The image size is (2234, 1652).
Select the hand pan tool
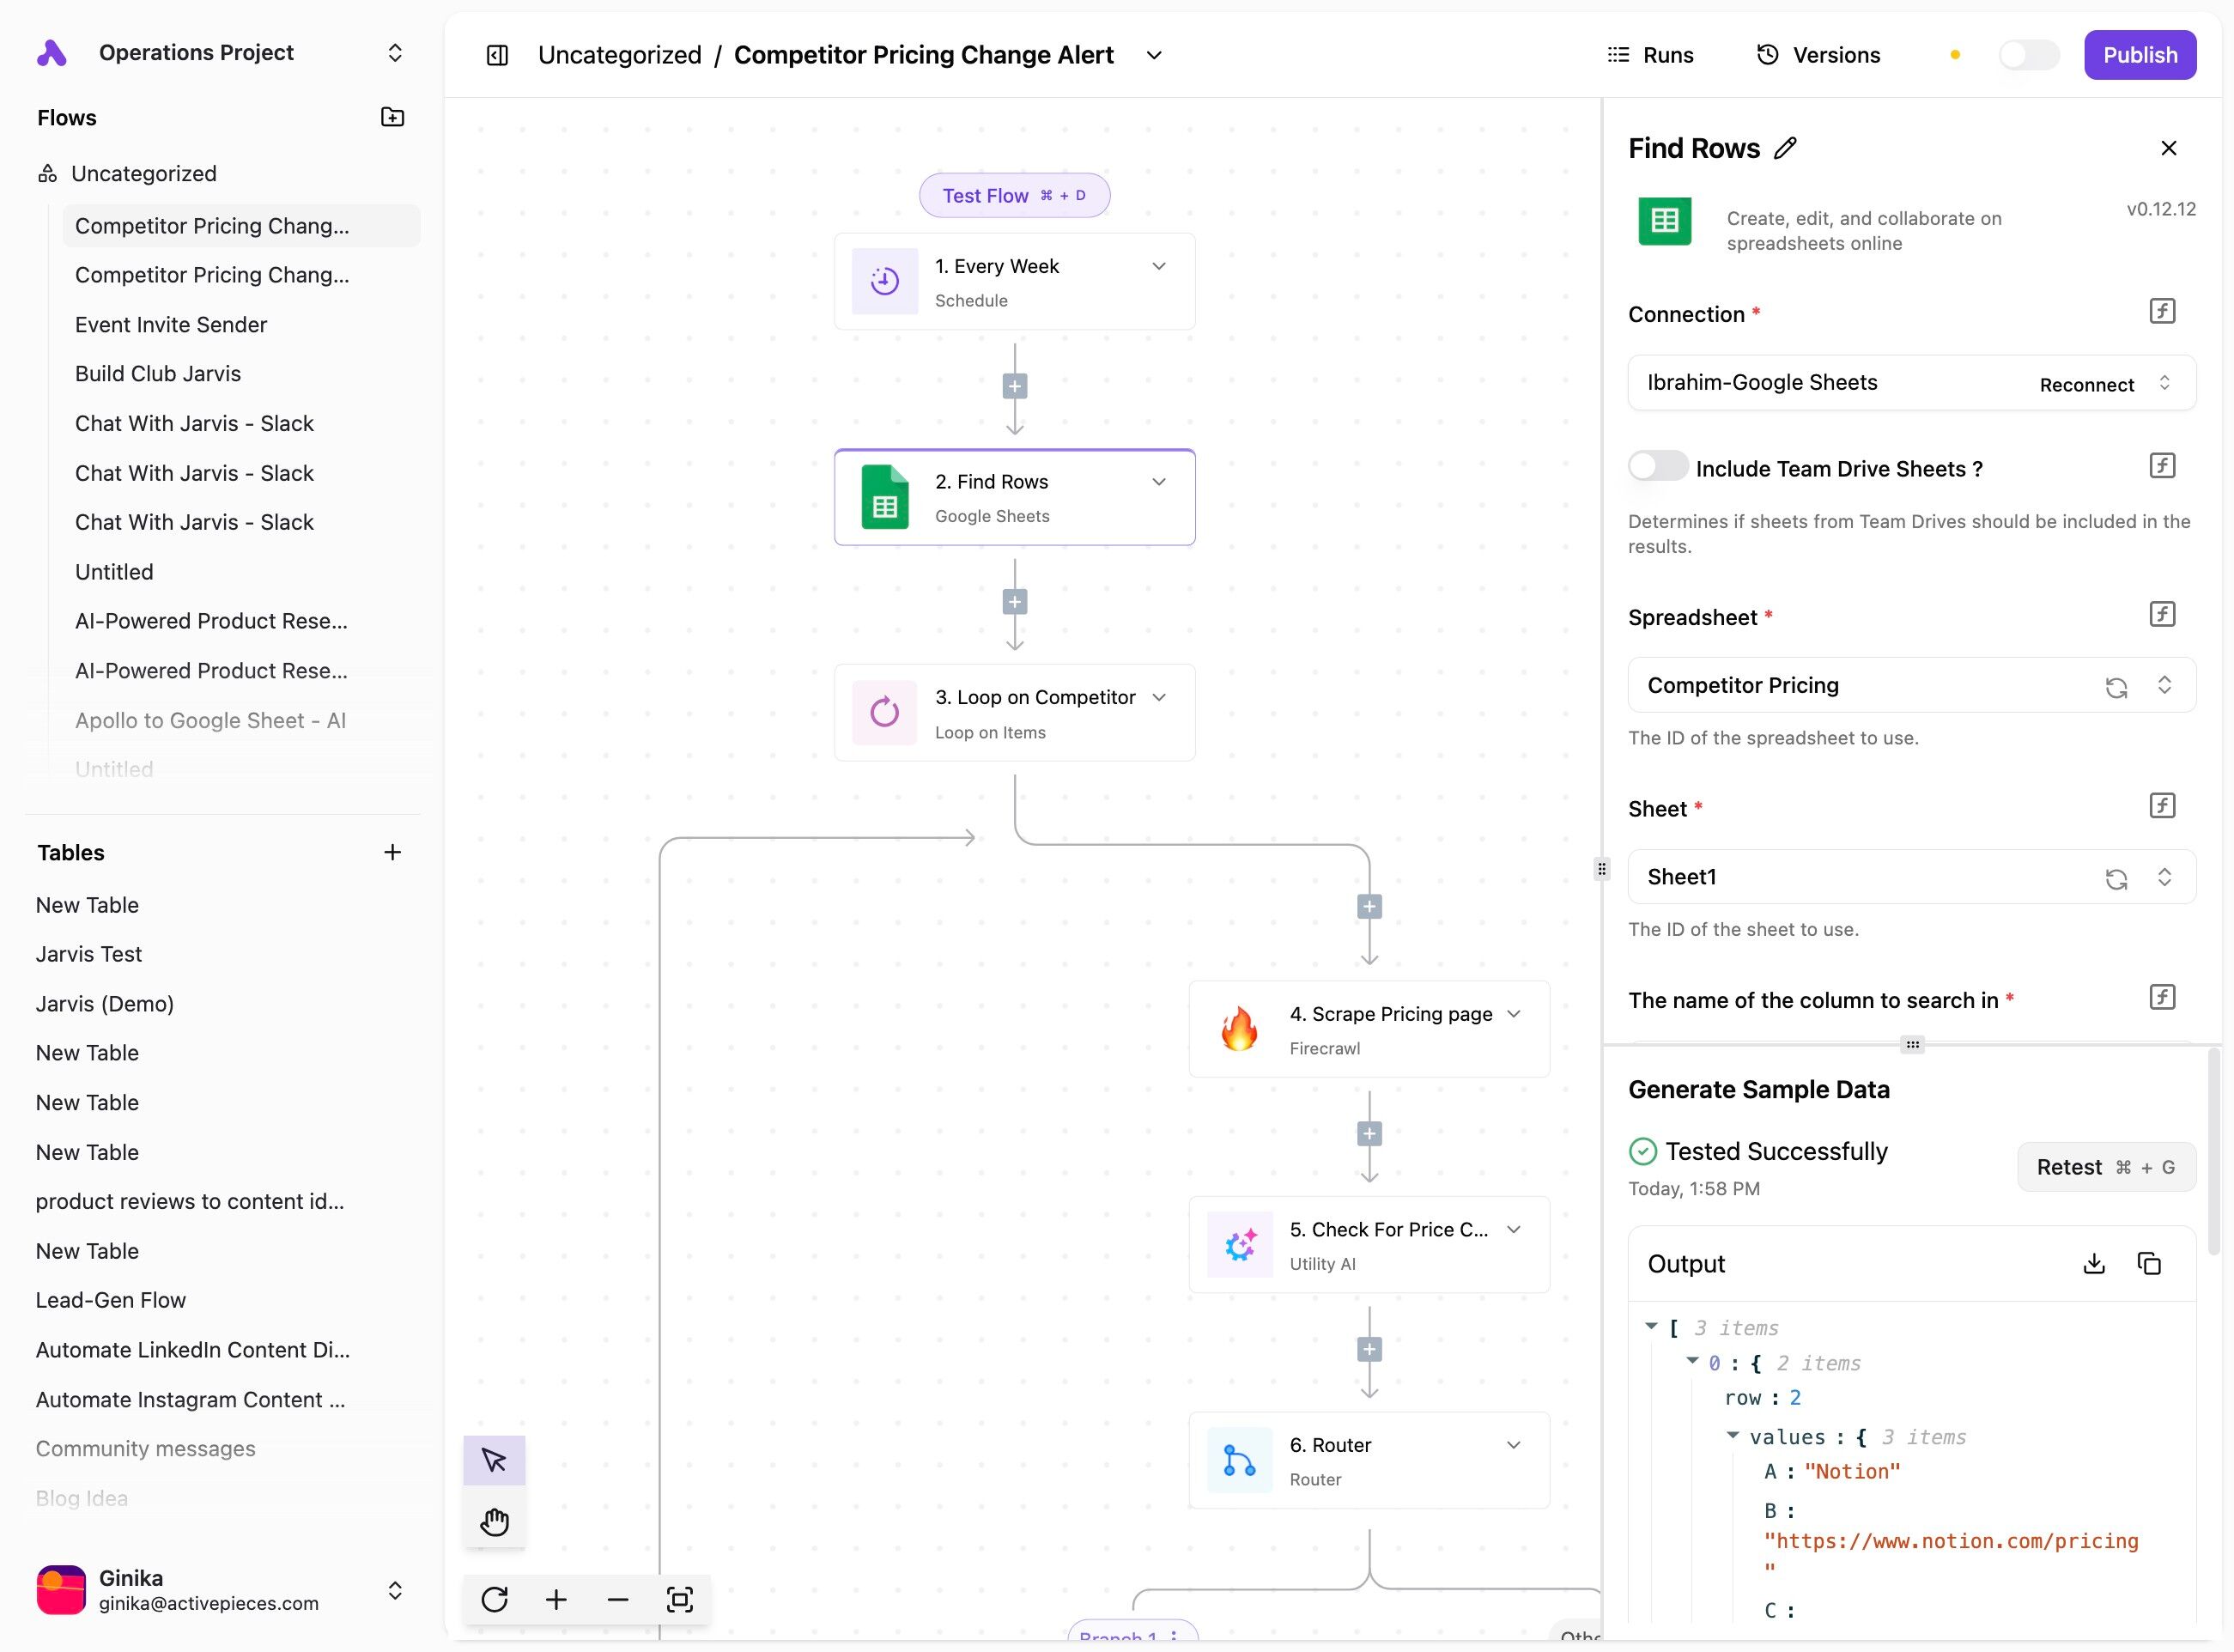[494, 1522]
